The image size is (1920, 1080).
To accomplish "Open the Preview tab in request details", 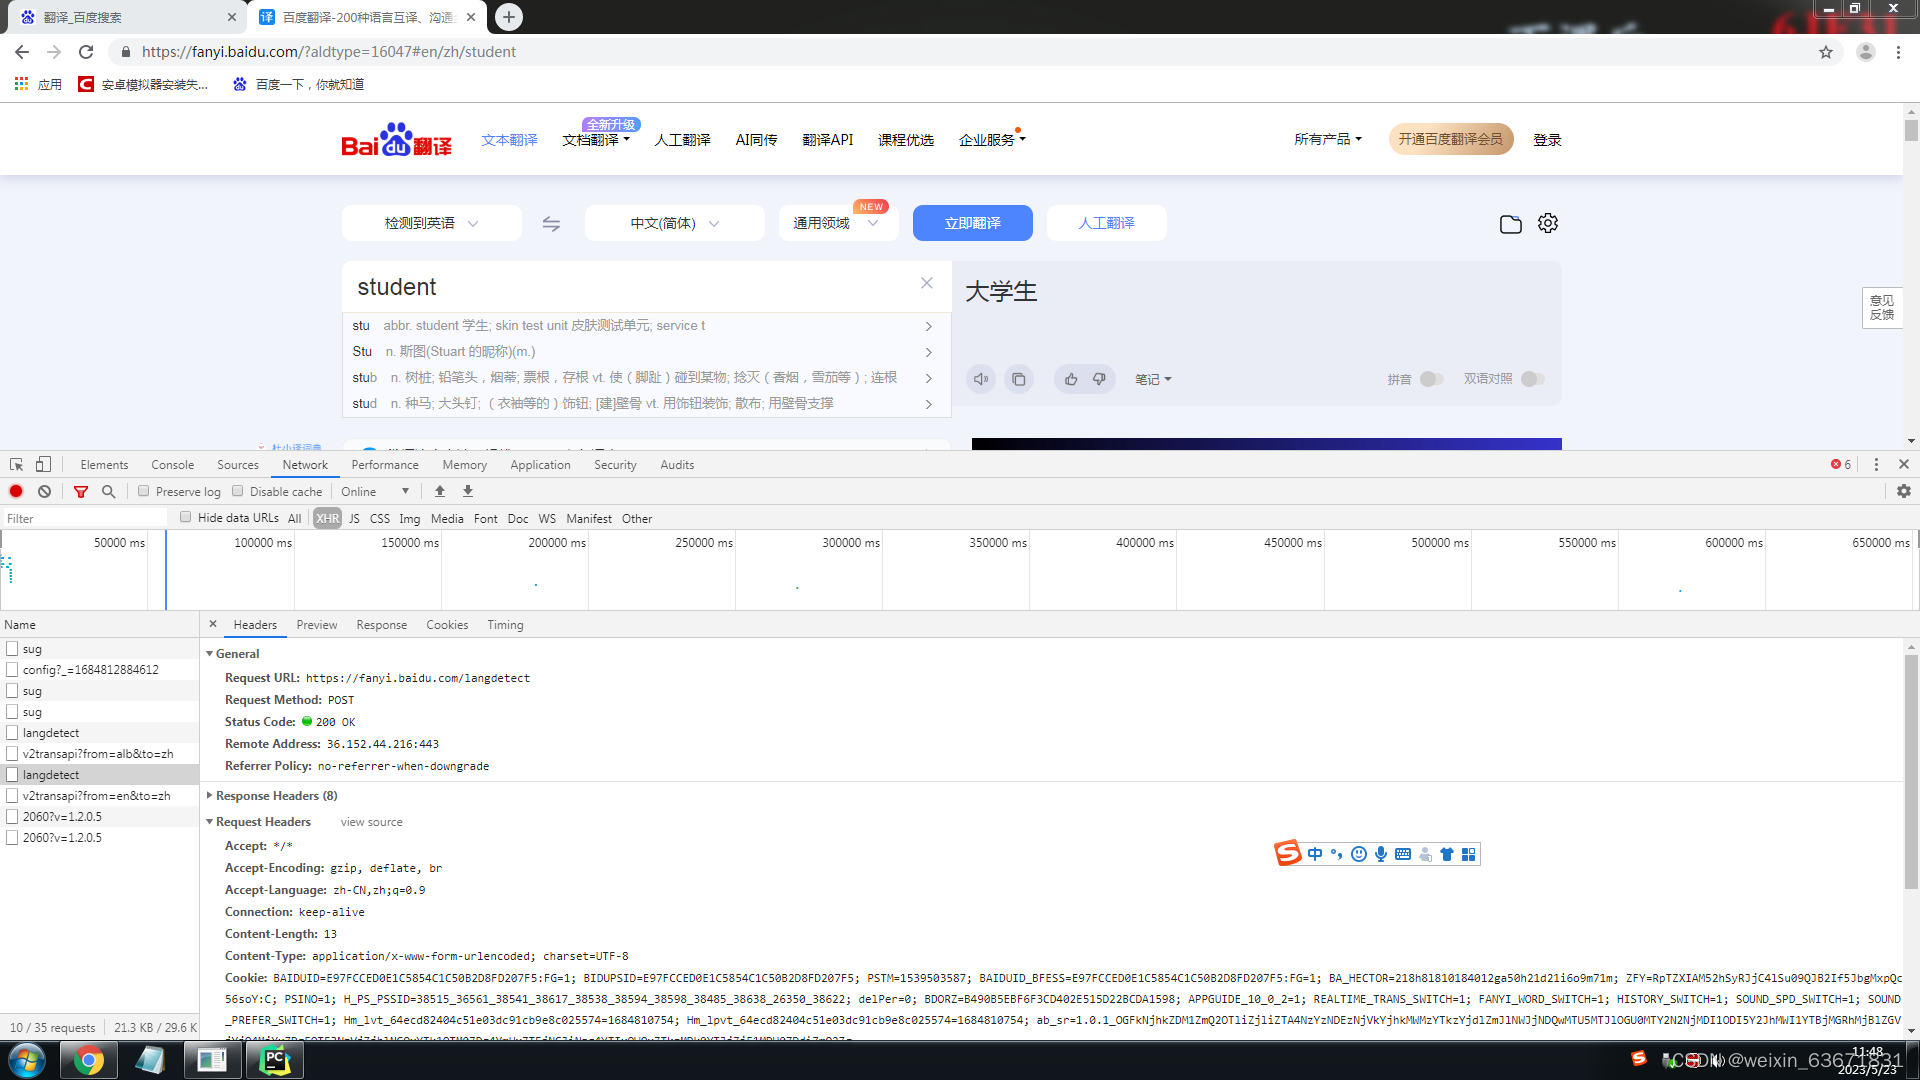I will pos(316,624).
